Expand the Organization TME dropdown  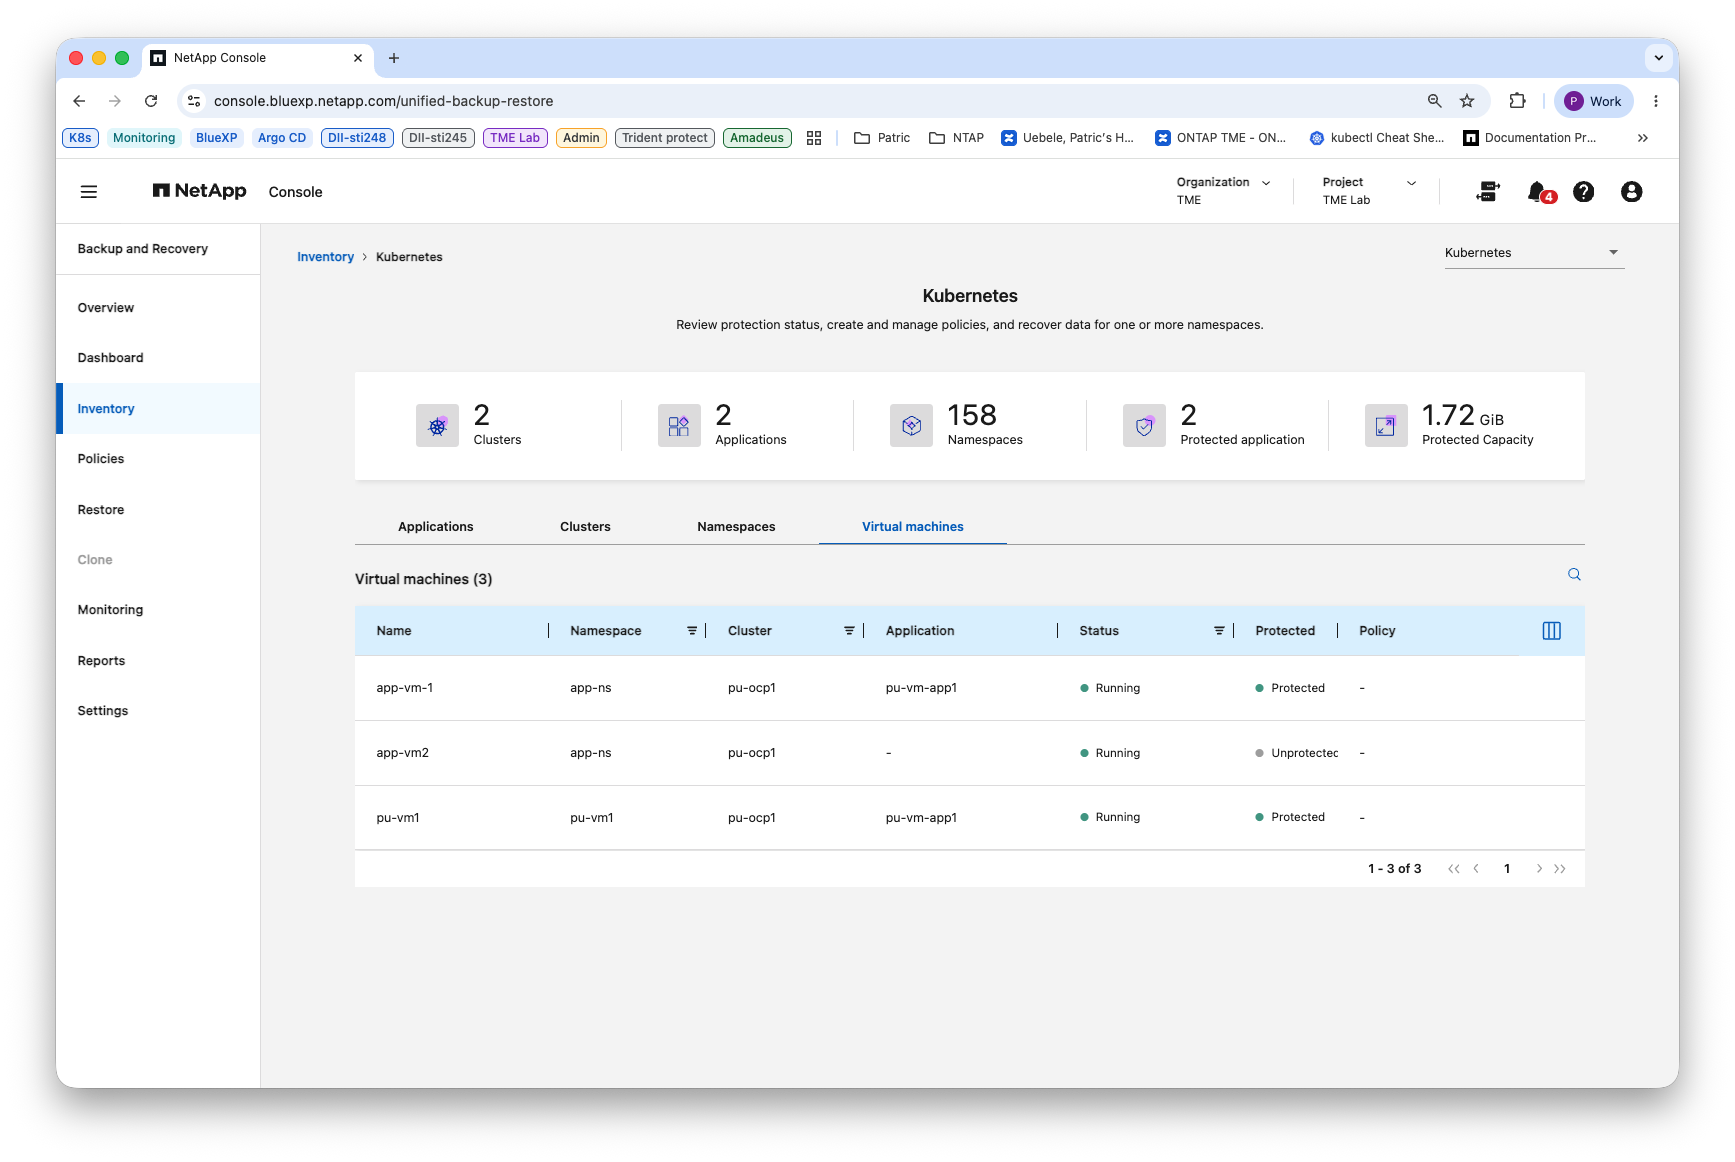click(x=1223, y=191)
